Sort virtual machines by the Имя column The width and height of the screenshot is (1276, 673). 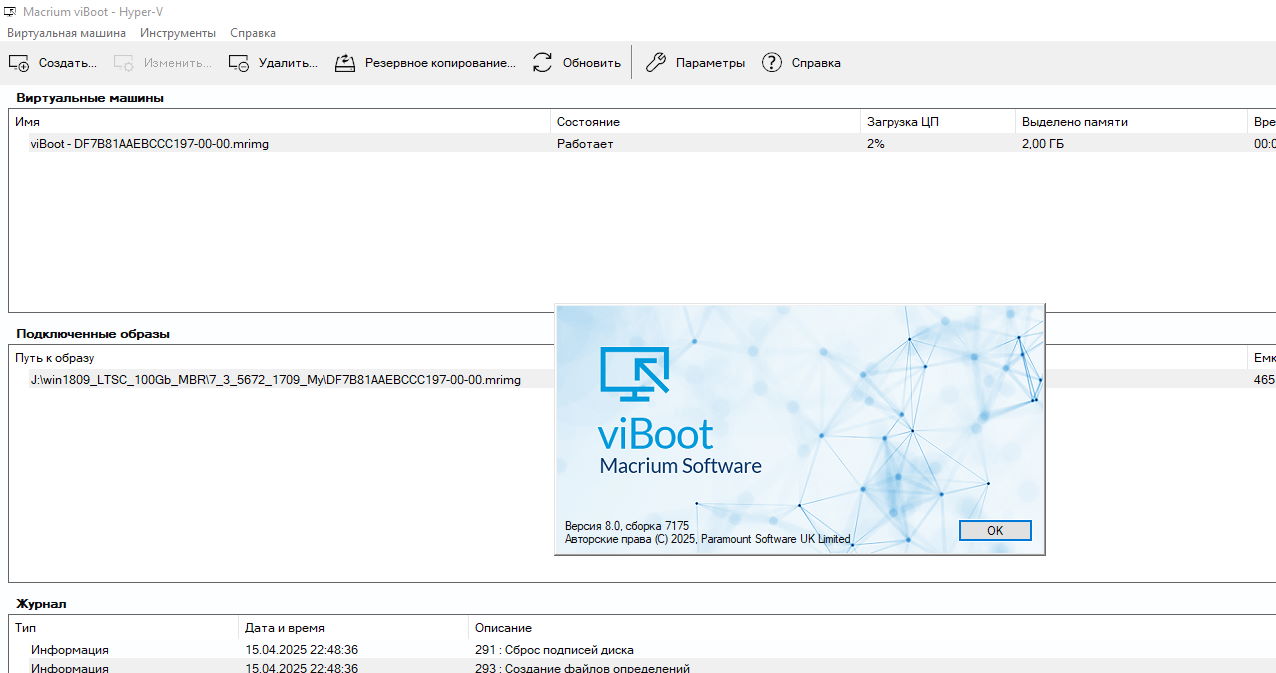pos(280,122)
